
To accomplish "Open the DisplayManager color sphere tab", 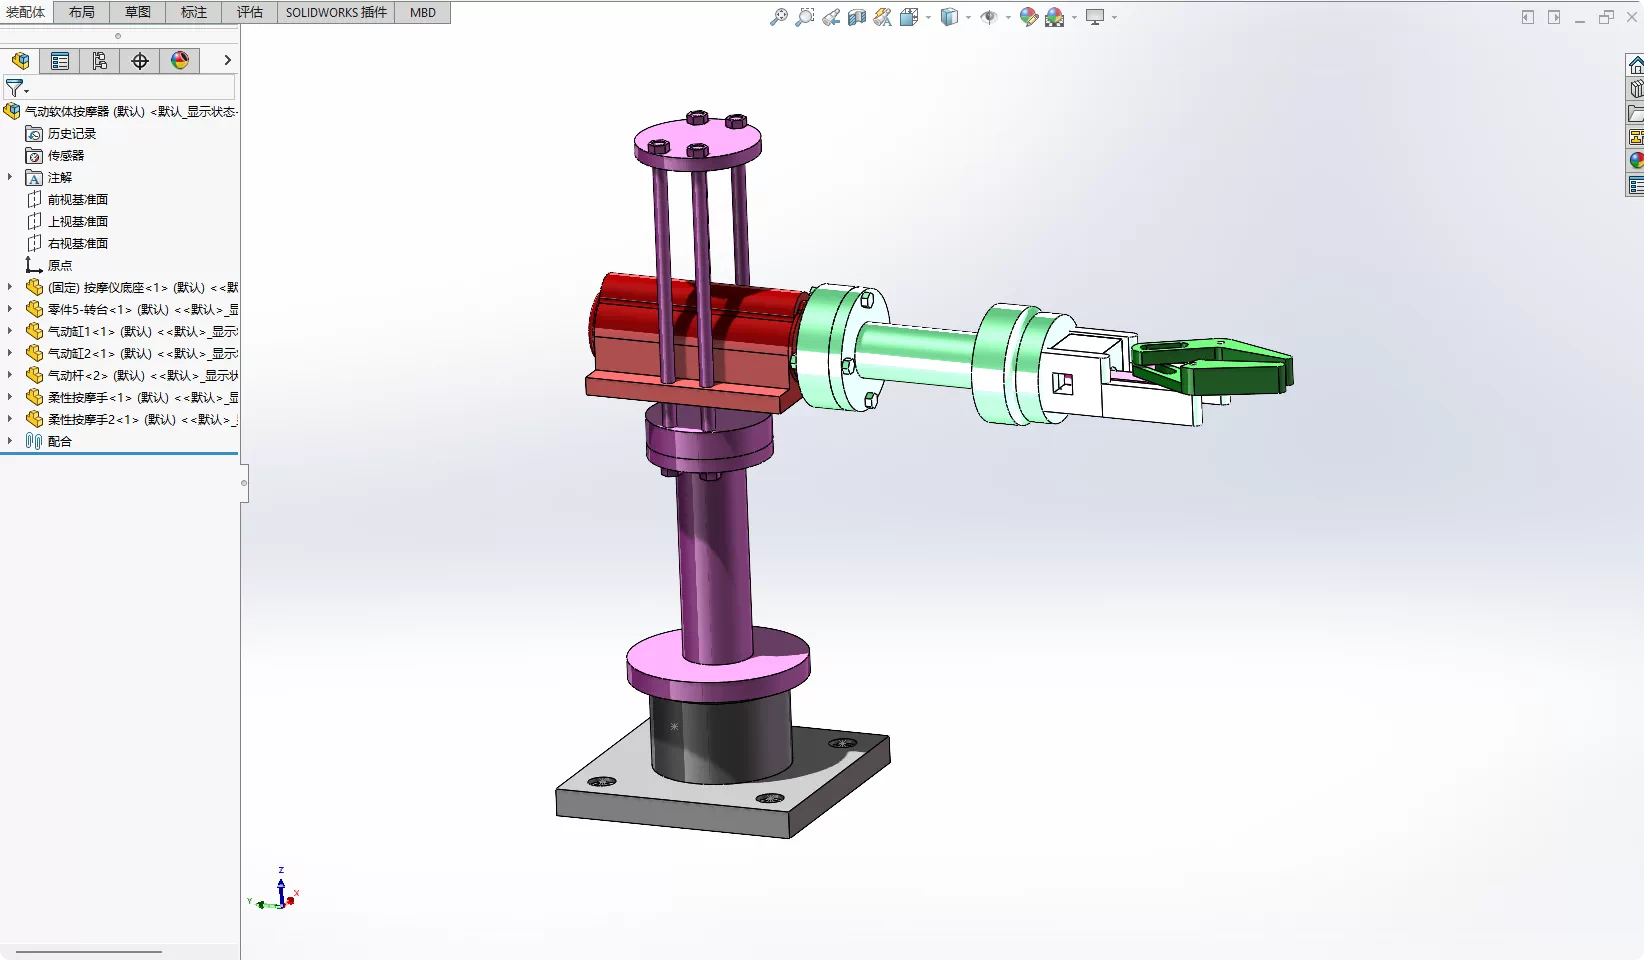I will [x=180, y=61].
